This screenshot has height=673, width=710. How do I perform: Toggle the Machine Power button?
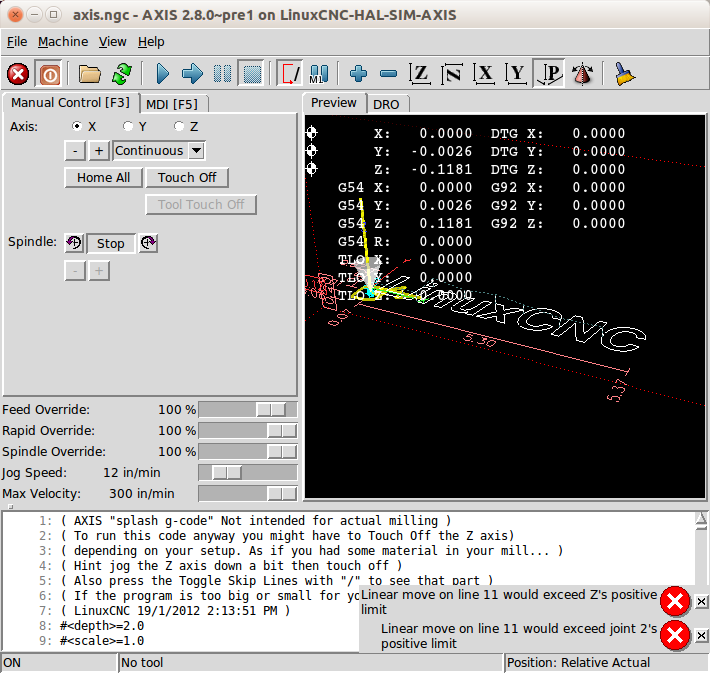(x=50, y=74)
